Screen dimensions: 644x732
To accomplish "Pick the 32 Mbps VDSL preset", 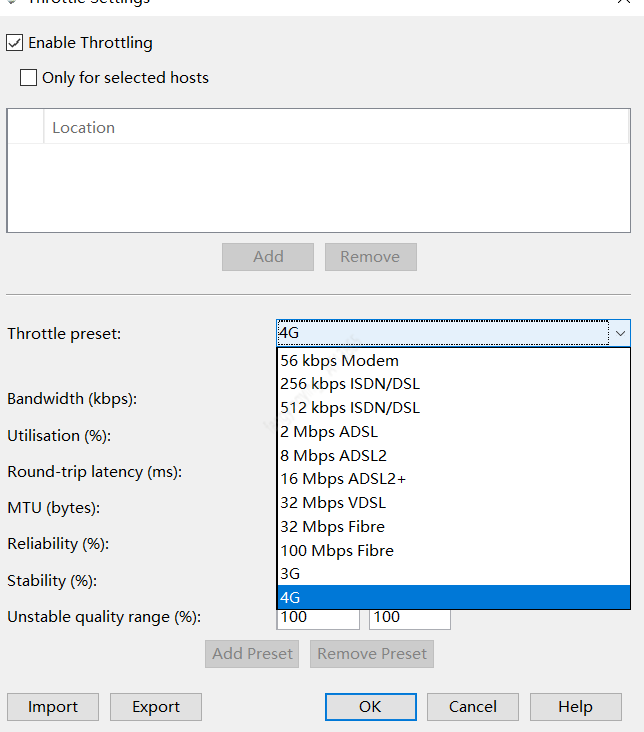I will point(453,503).
